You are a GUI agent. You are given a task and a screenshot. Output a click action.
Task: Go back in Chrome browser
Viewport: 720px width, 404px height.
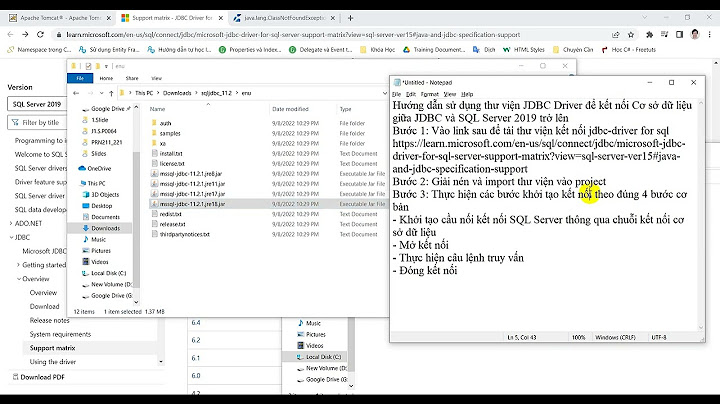(11, 34)
